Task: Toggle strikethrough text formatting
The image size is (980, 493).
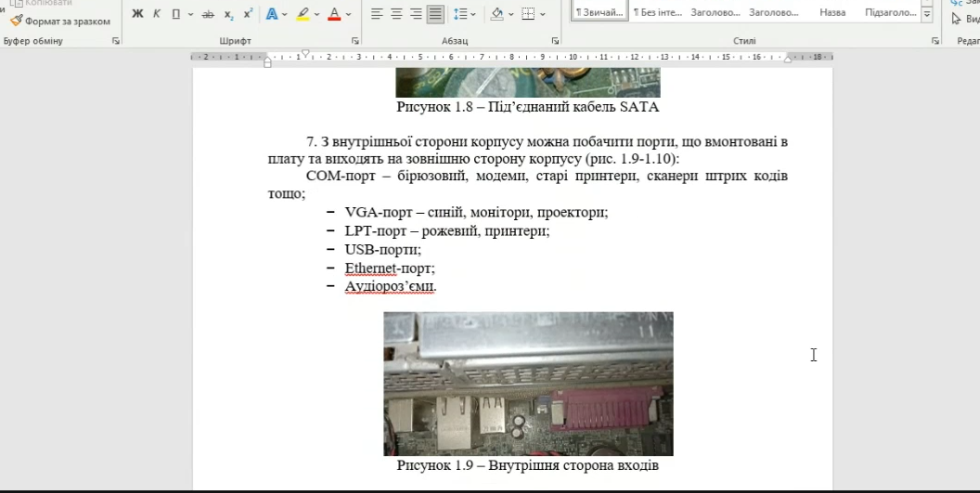Action: tap(208, 14)
